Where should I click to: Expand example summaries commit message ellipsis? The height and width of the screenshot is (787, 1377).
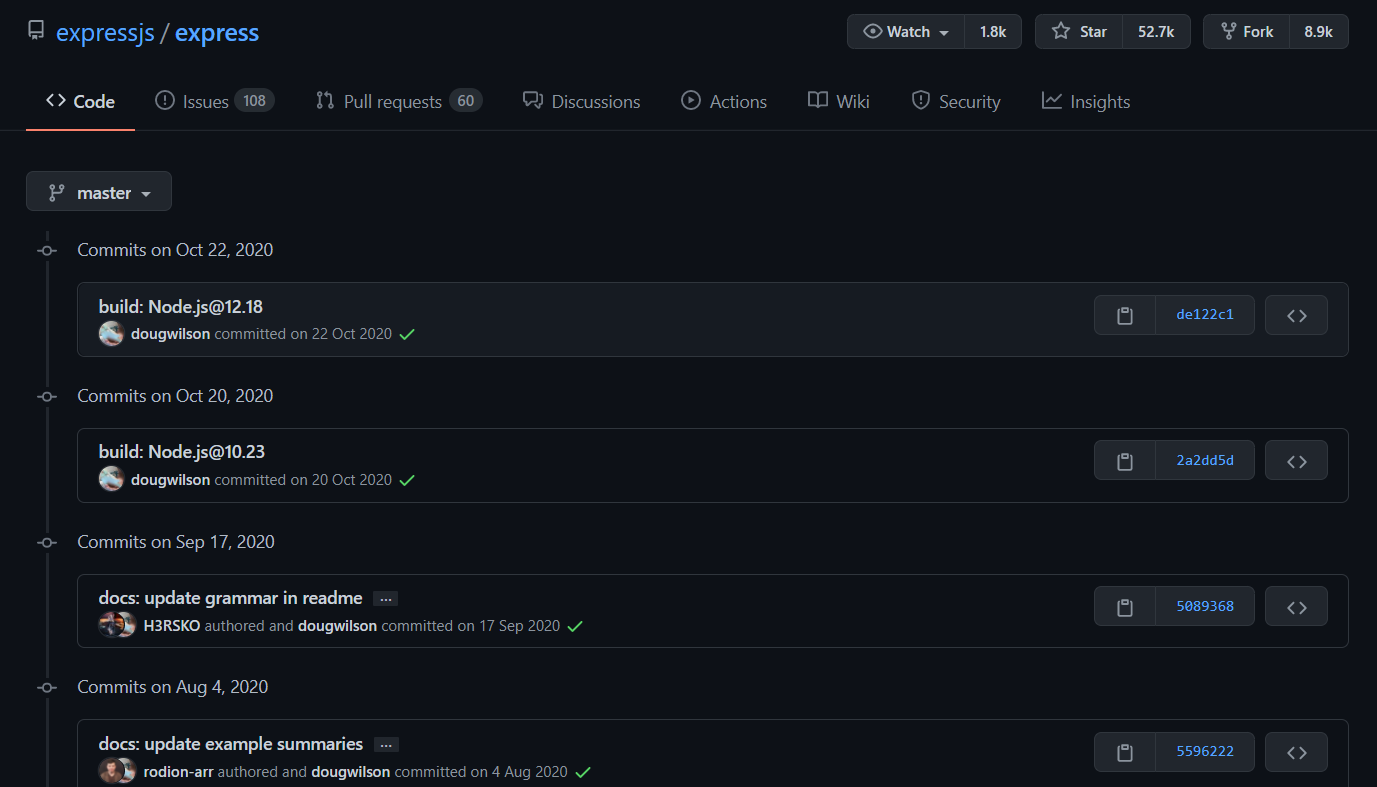[x=386, y=745]
